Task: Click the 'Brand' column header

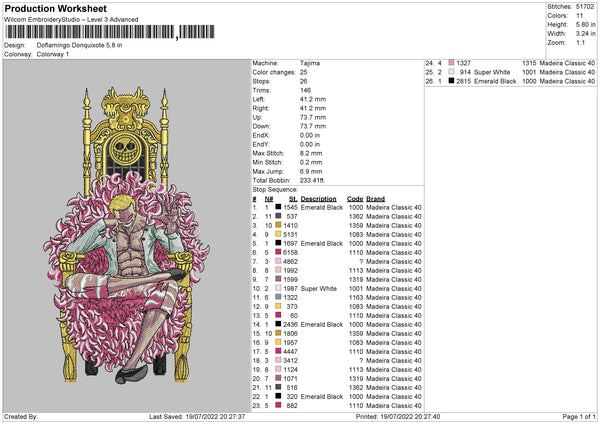Action: click(375, 199)
